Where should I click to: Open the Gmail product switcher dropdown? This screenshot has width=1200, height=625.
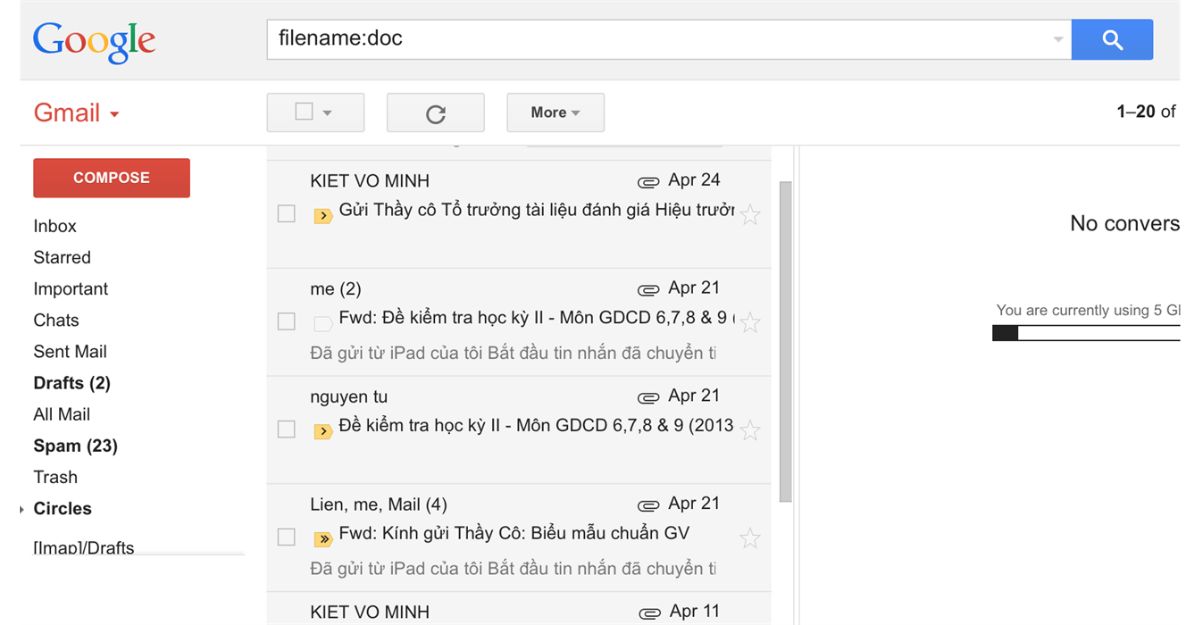77,113
